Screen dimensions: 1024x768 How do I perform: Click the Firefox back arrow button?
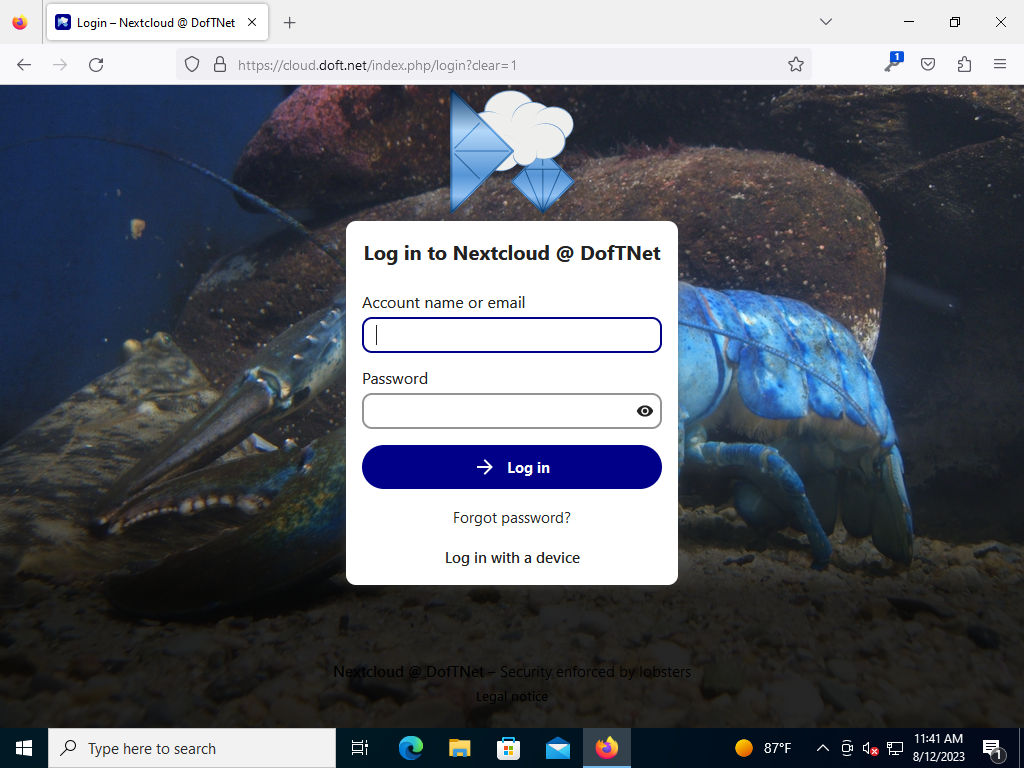click(24, 65)
